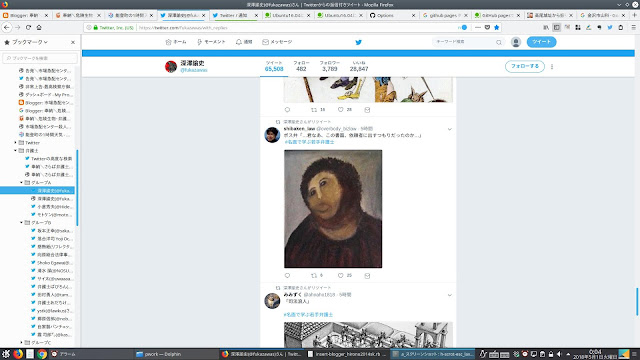This screenshot has height=360, width=640.
Task: Open the Firefox home page
Action: (x=39, y=27)
